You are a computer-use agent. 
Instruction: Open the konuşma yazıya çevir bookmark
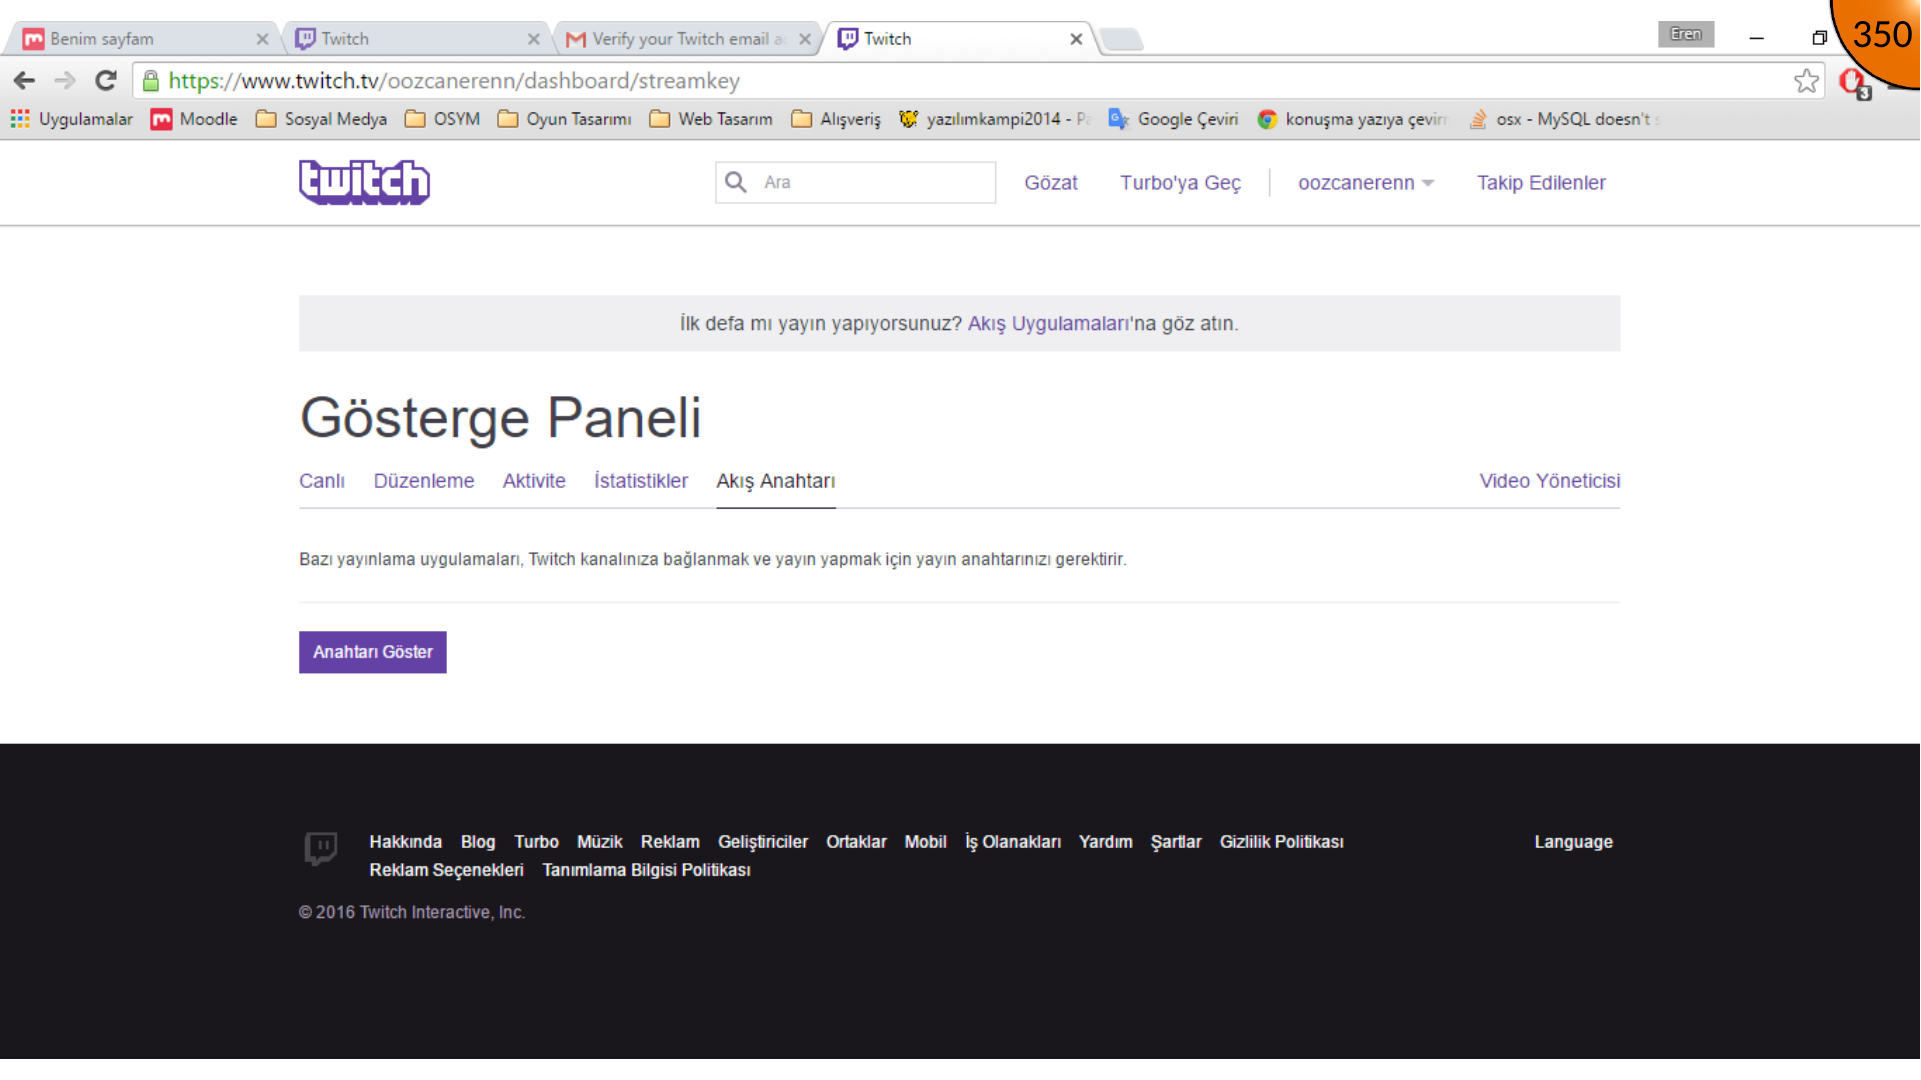coord(1352,119)
